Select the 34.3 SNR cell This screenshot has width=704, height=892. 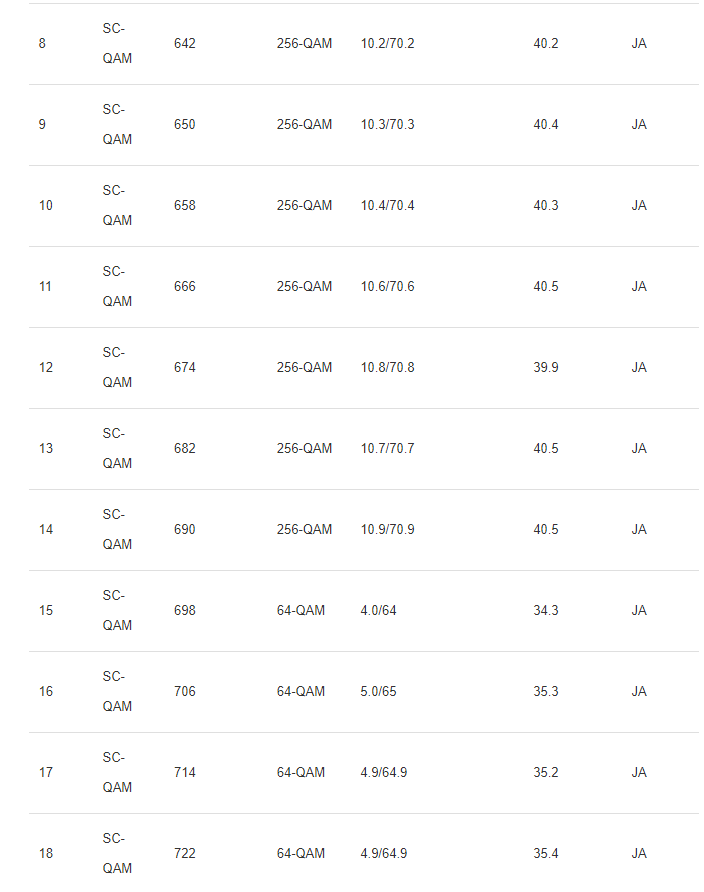(546, 611)
